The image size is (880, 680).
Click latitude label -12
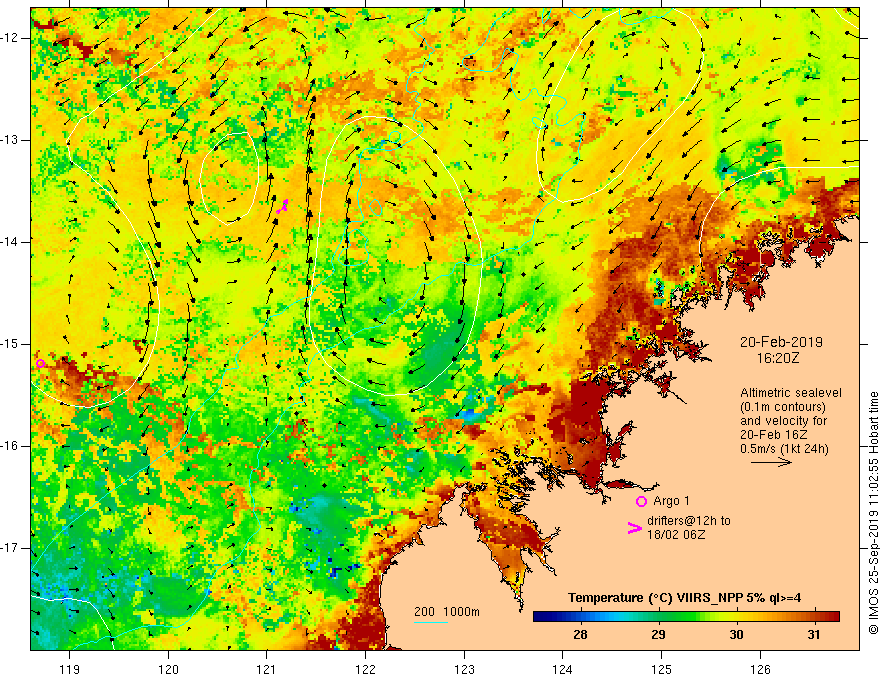[11, 38]
